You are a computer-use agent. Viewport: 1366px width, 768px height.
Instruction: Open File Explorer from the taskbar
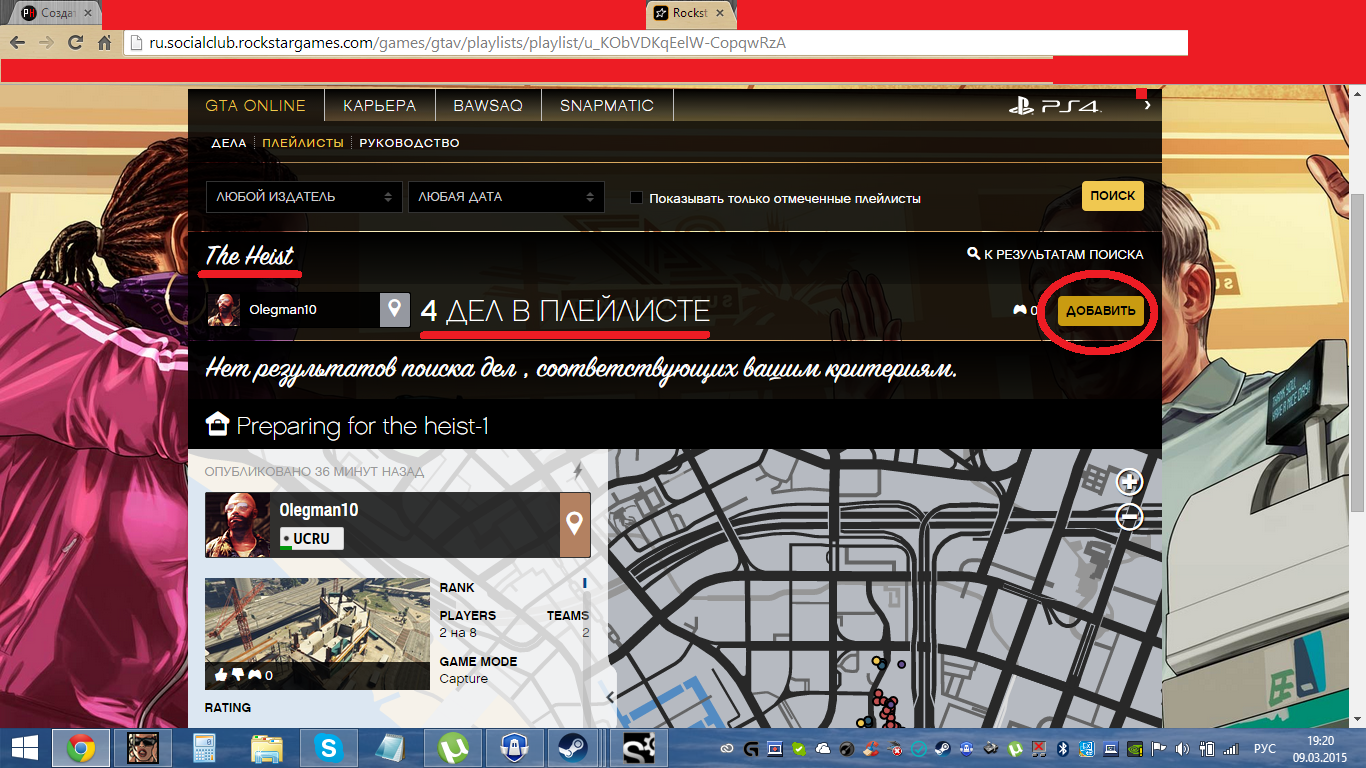267,748
